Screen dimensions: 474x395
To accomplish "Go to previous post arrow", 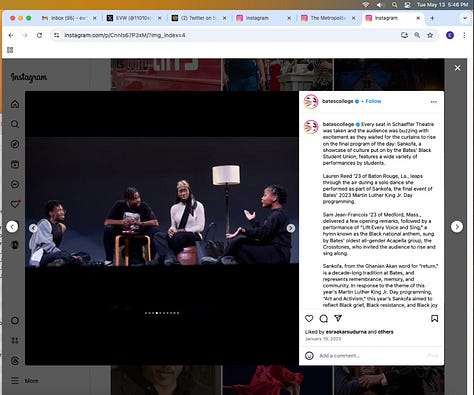I will [x=12, y=227].
